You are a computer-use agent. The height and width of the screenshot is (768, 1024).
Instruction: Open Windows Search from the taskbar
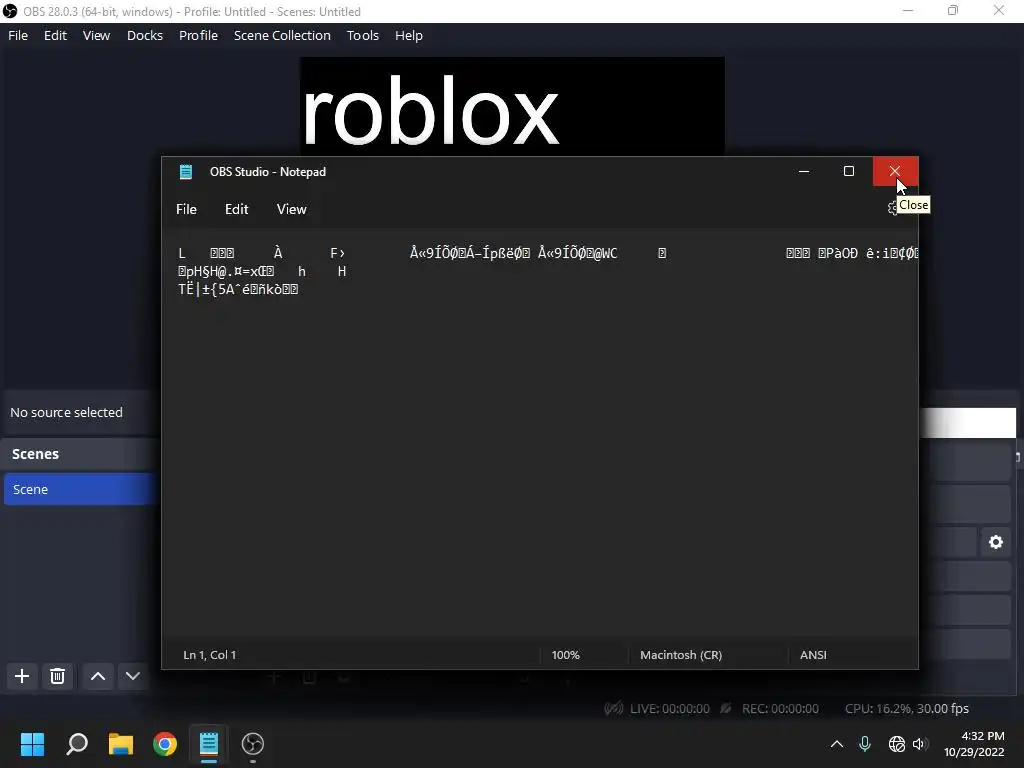(77, 744)
